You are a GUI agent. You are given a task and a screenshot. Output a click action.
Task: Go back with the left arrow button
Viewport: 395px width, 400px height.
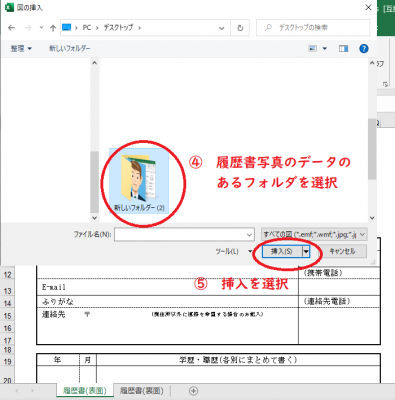(11, 28)
